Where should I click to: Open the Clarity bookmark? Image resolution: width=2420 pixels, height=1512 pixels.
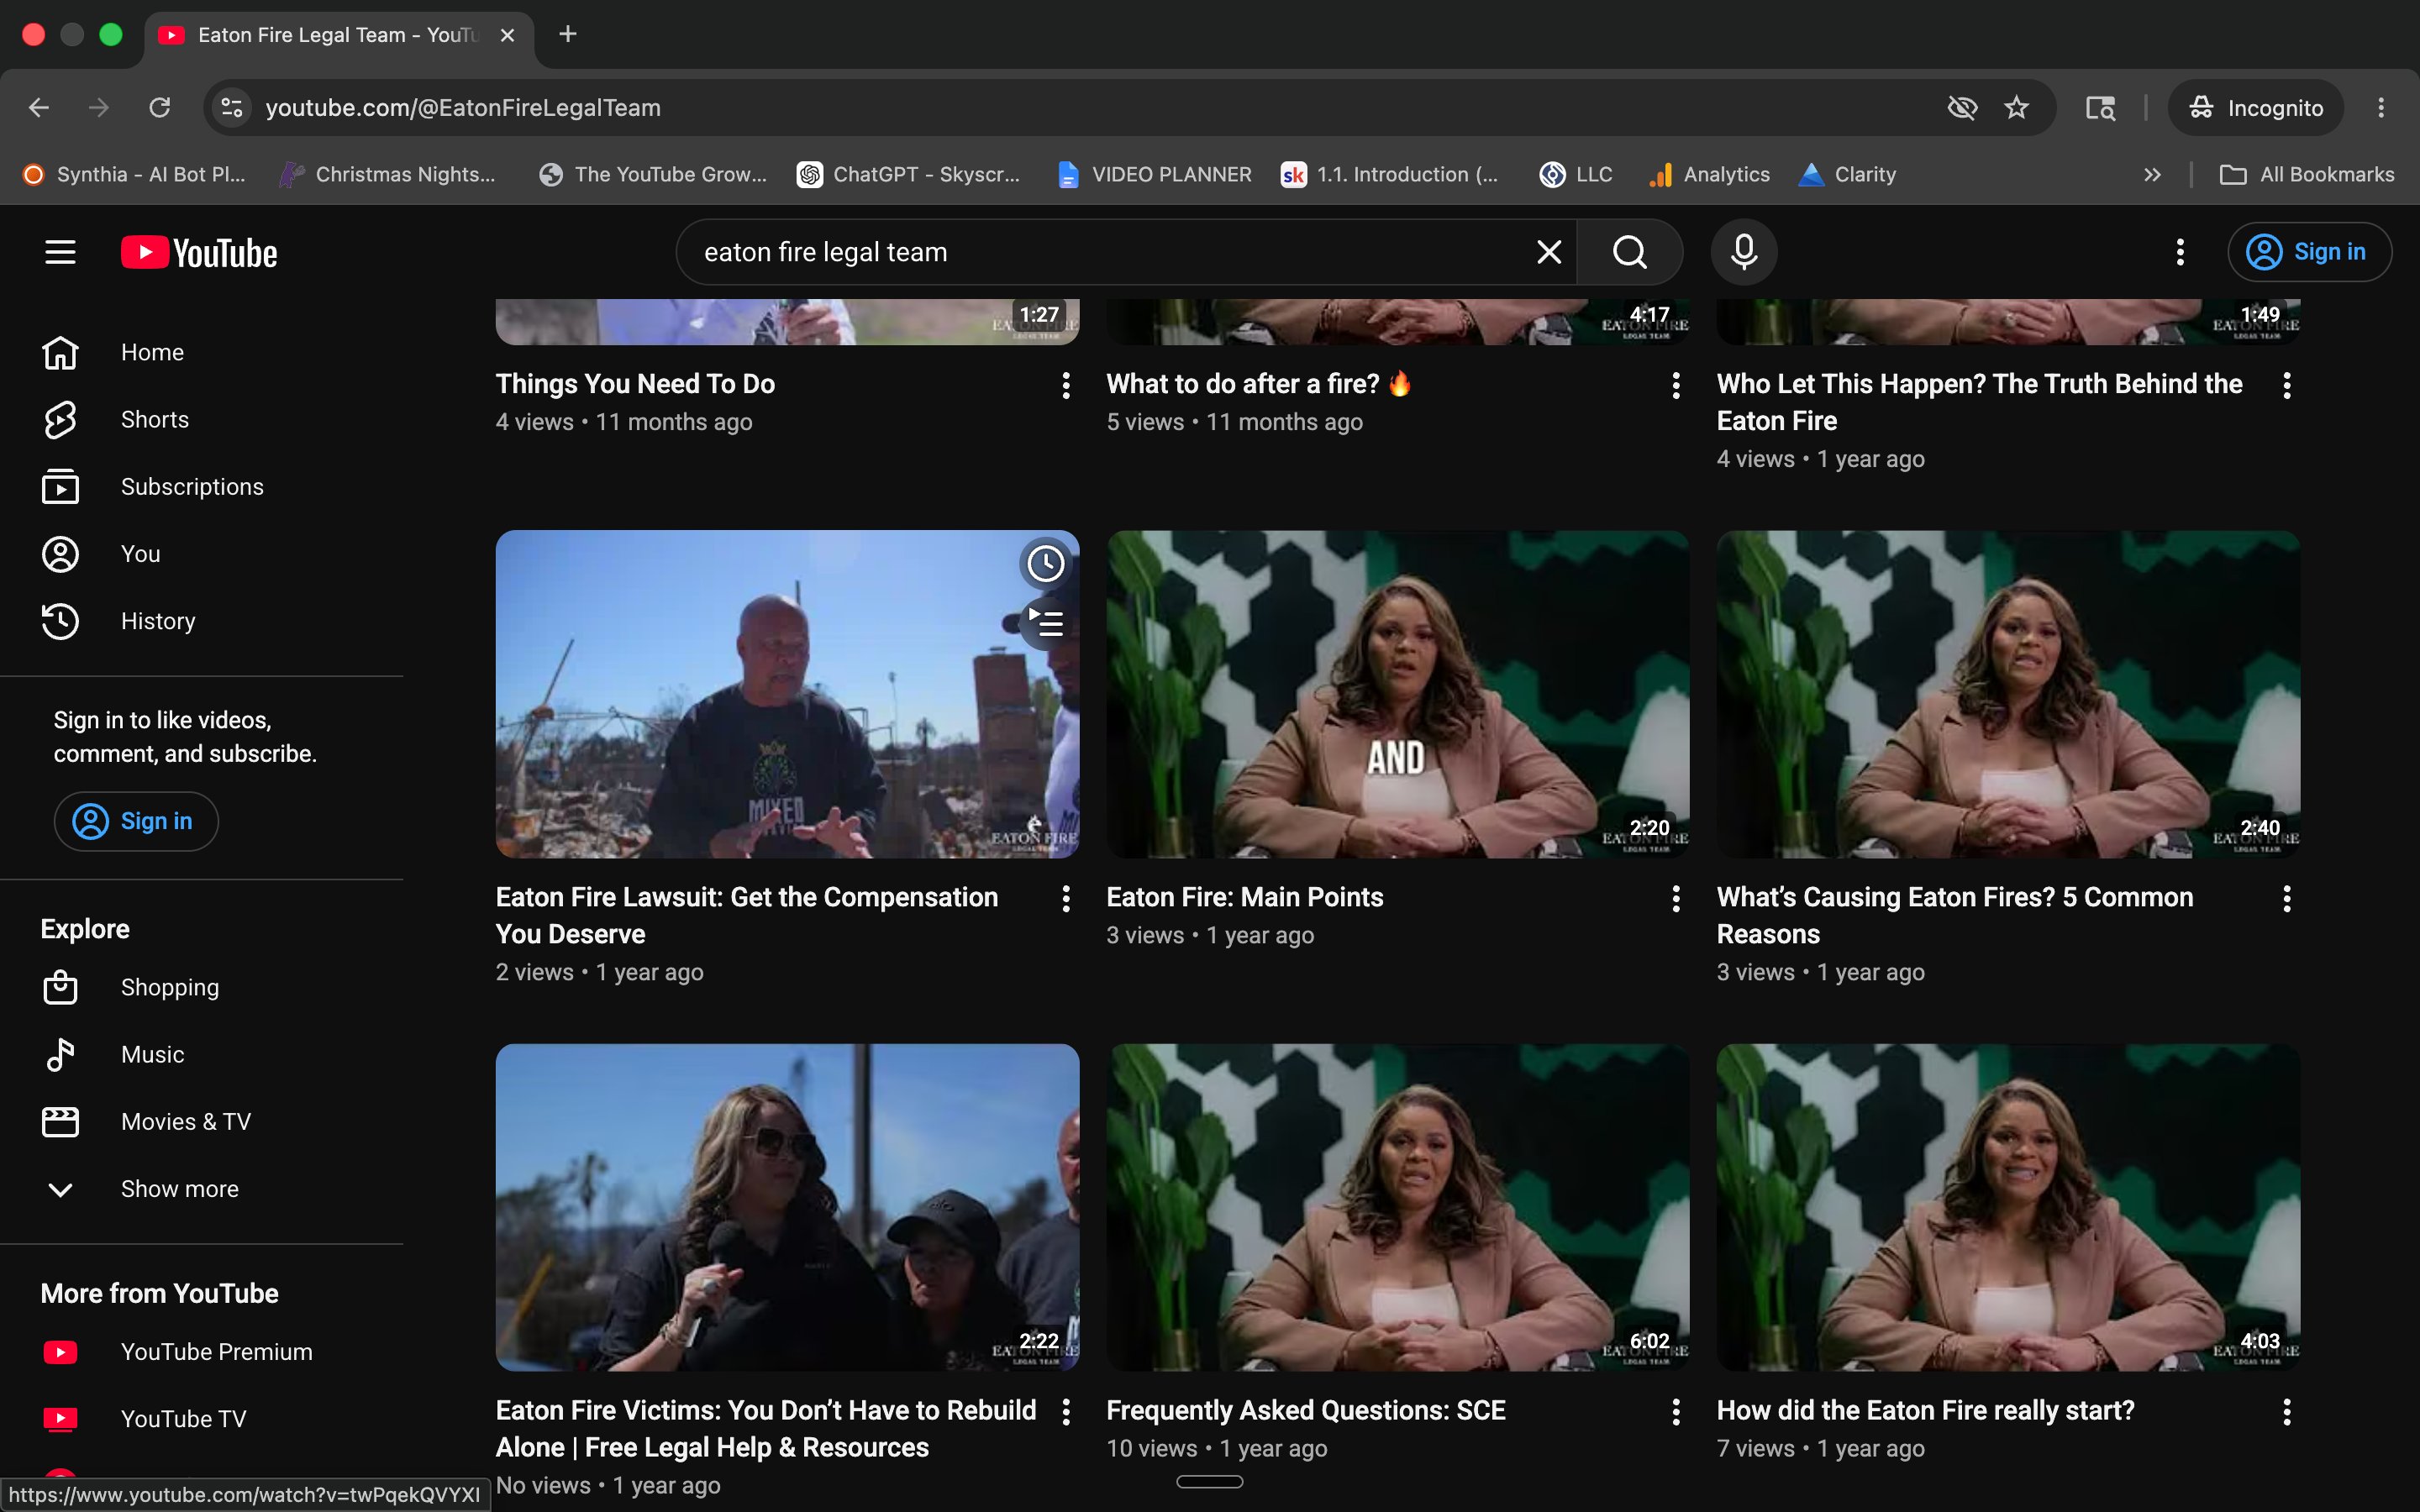pyautogui.click(x=1847, y=175)
